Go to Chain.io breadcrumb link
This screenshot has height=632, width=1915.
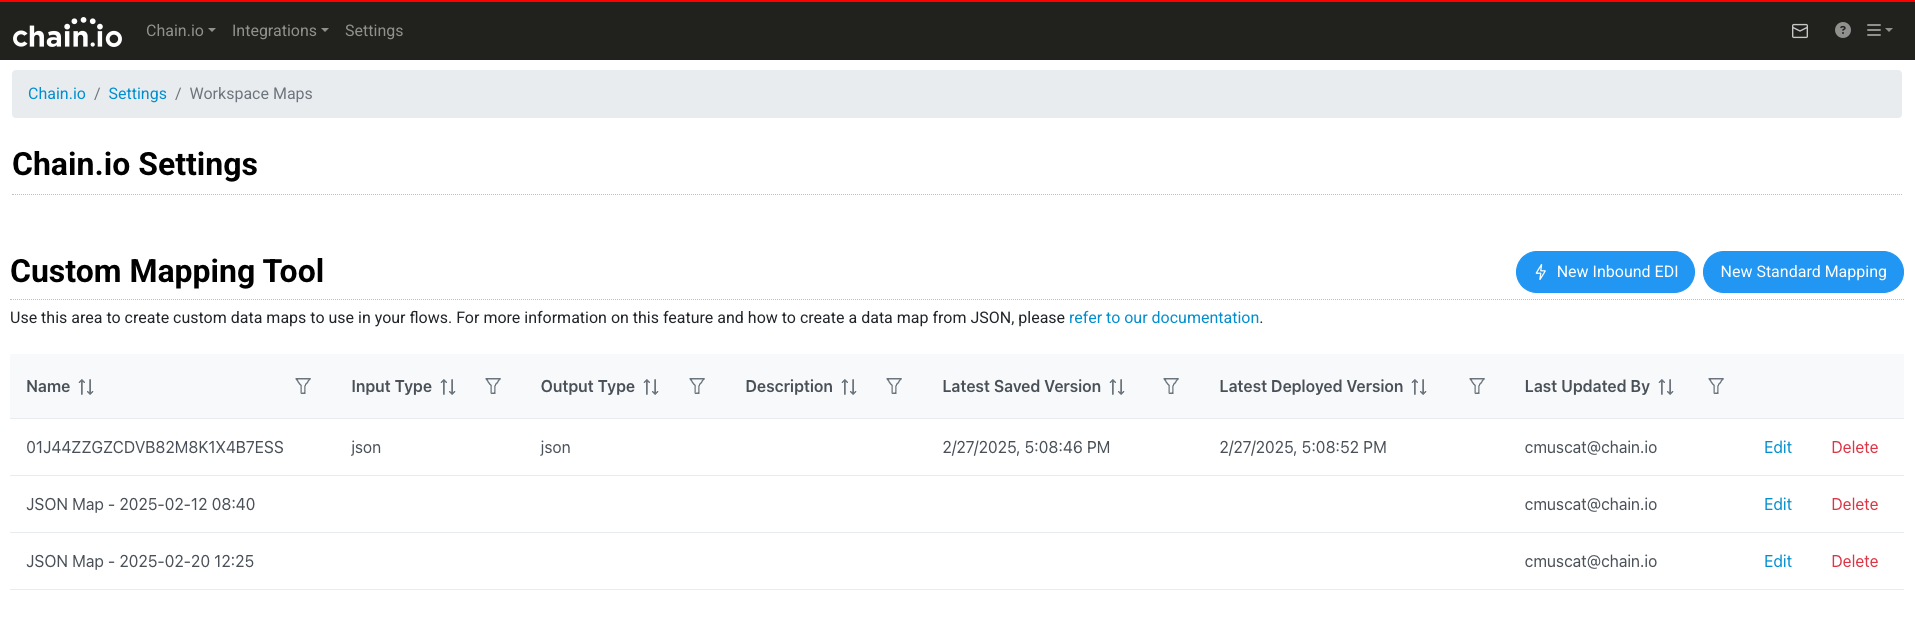[57, 94]
